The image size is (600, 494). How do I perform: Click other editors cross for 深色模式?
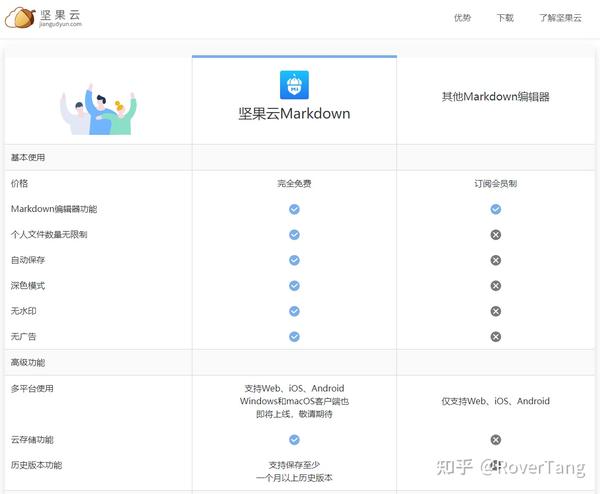496,286
